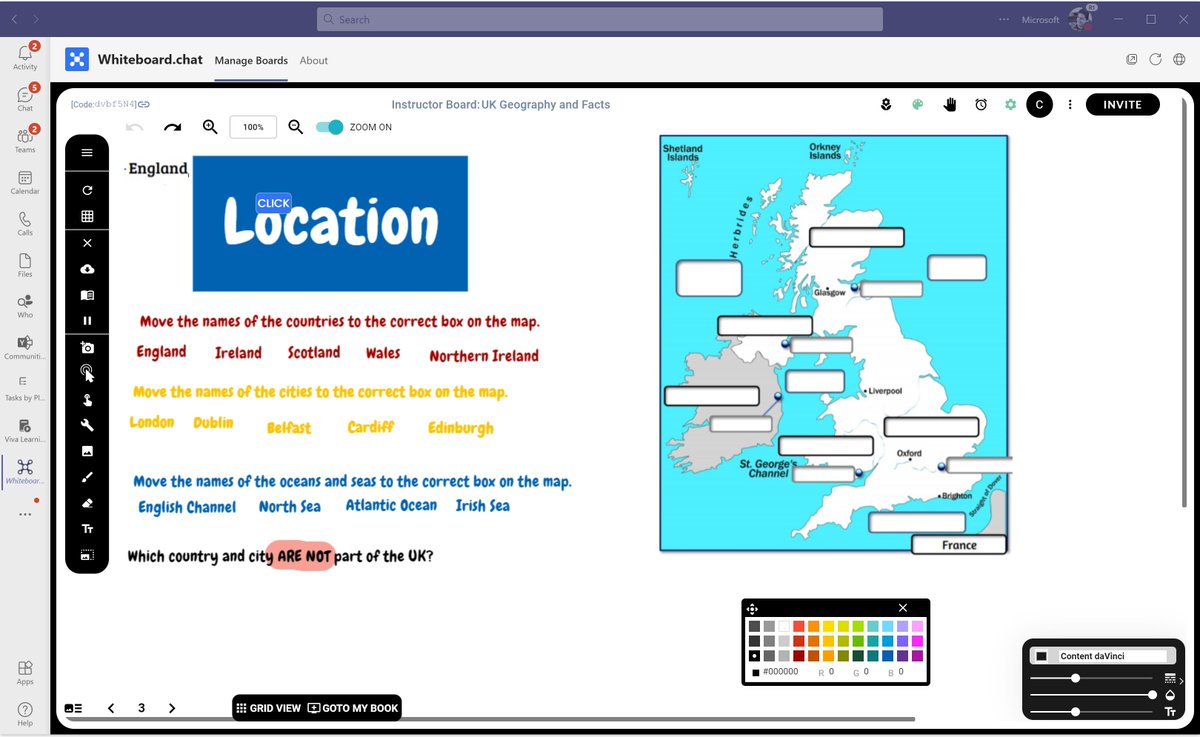Open the hamburger menu atop the left toolbar
This screenshot has width=1200, height=737.
[x=87, y=152]
